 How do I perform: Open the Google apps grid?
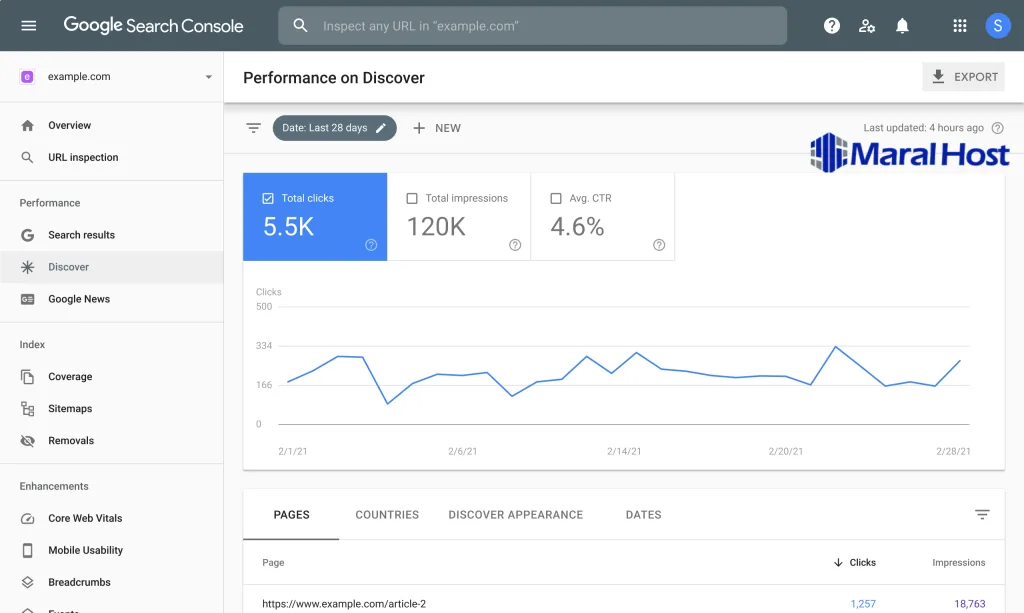[x=960, y=26]
